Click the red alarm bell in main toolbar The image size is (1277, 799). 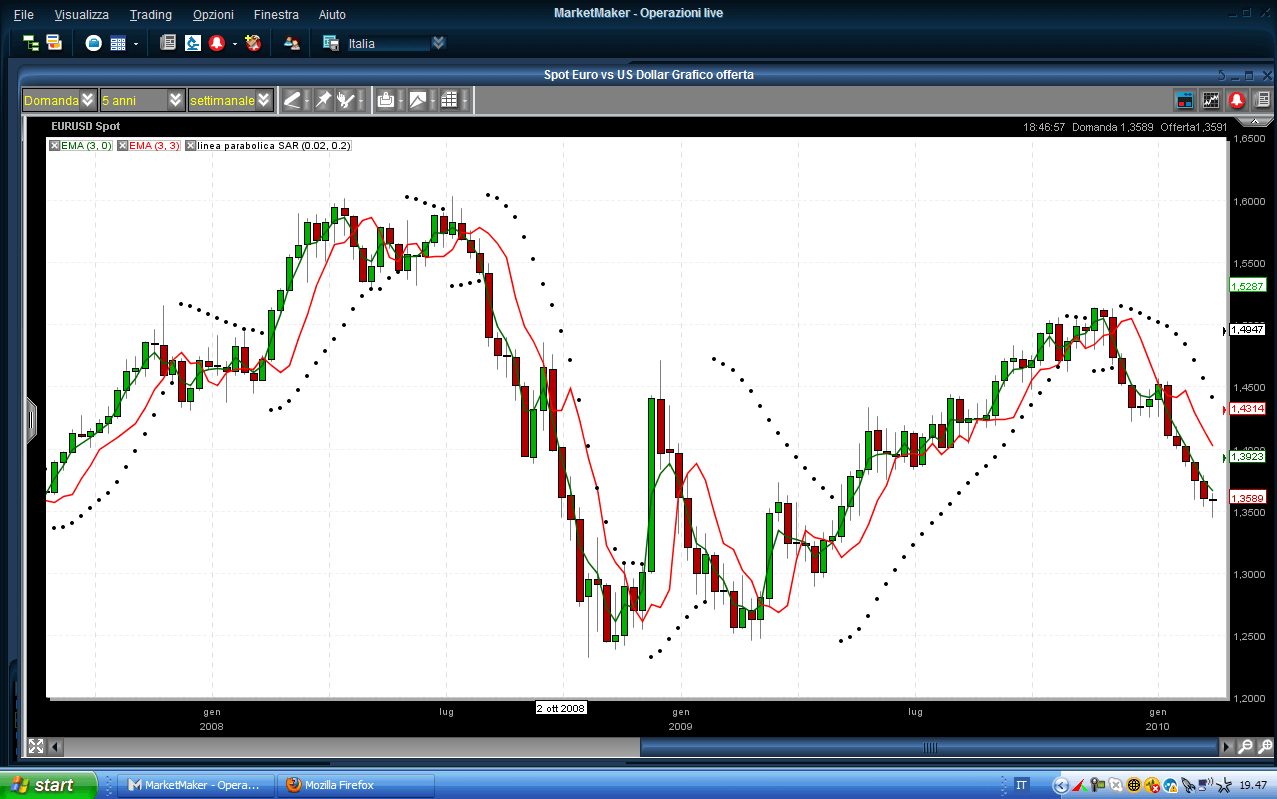(x=216, y=43)
